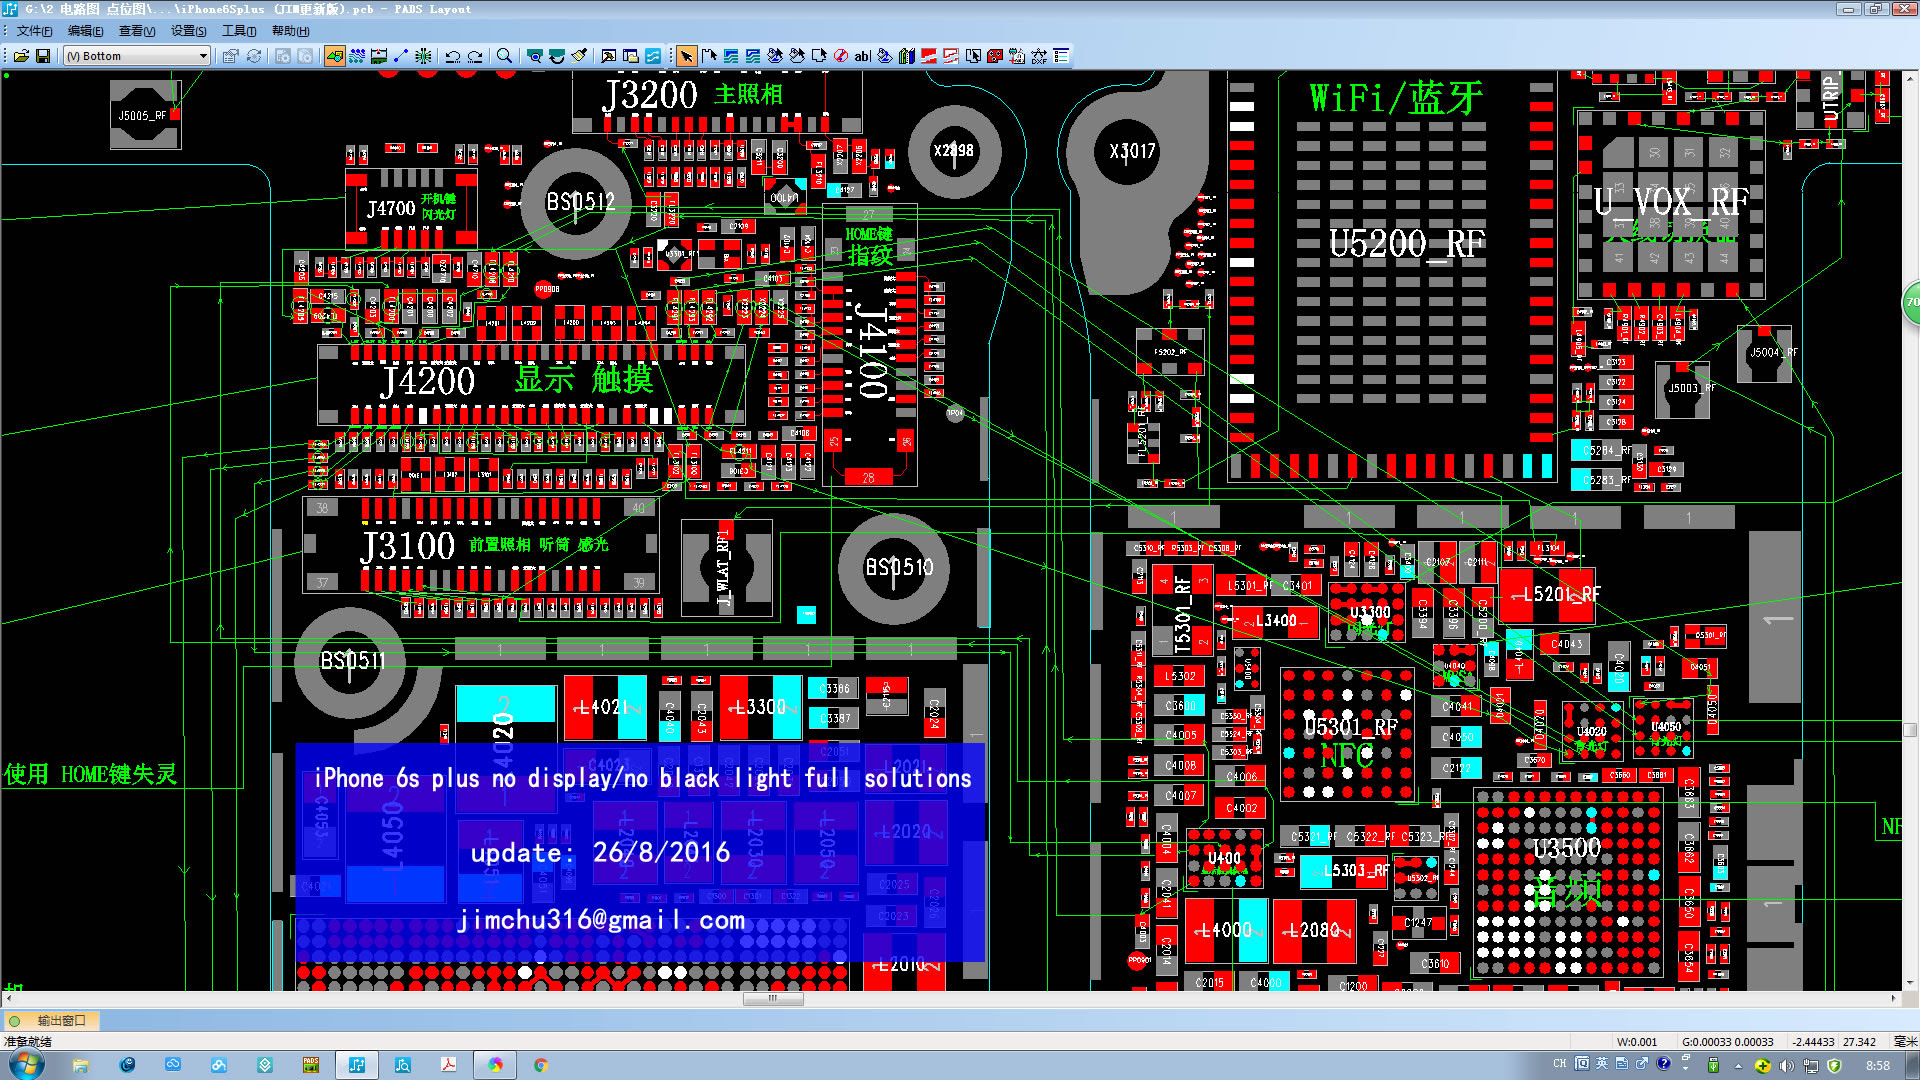1920x1080 pixels.
Task: Click the red Plane Area icon
Action: pyautogui.click(x=929, y=56)
